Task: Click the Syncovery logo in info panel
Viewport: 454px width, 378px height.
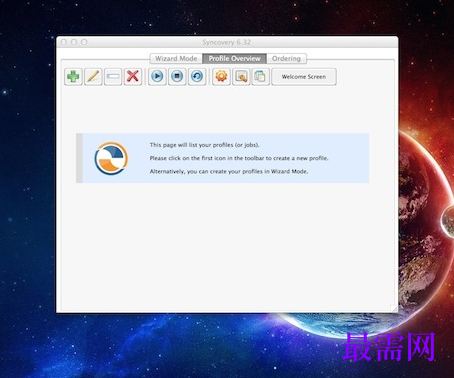Action: point(111,158)
